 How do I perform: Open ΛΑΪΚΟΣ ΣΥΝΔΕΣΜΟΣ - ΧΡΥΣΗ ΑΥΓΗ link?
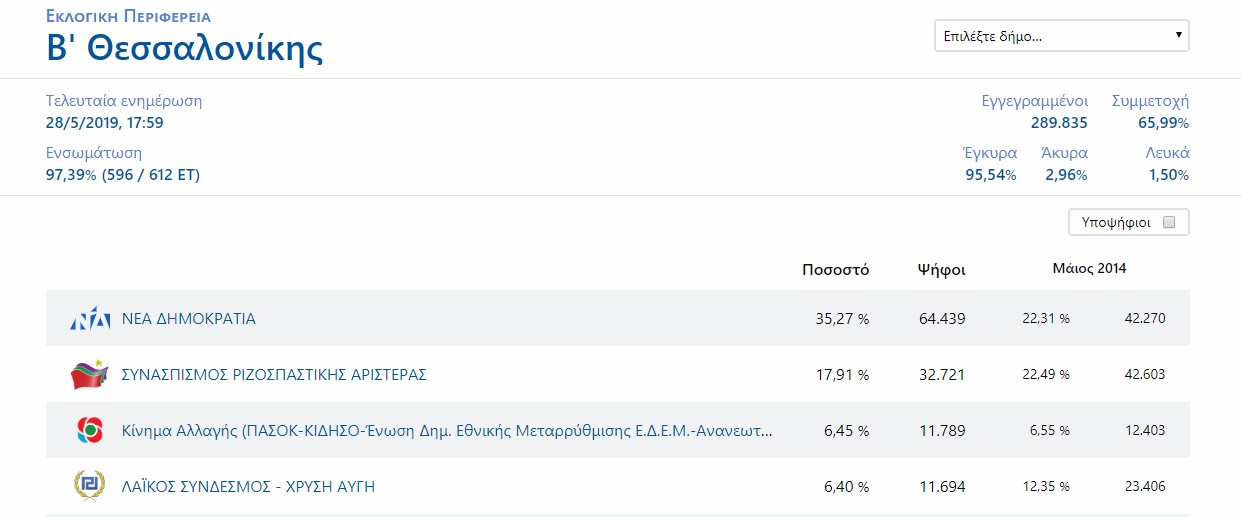pyautogui.click(x=248, y=487)
